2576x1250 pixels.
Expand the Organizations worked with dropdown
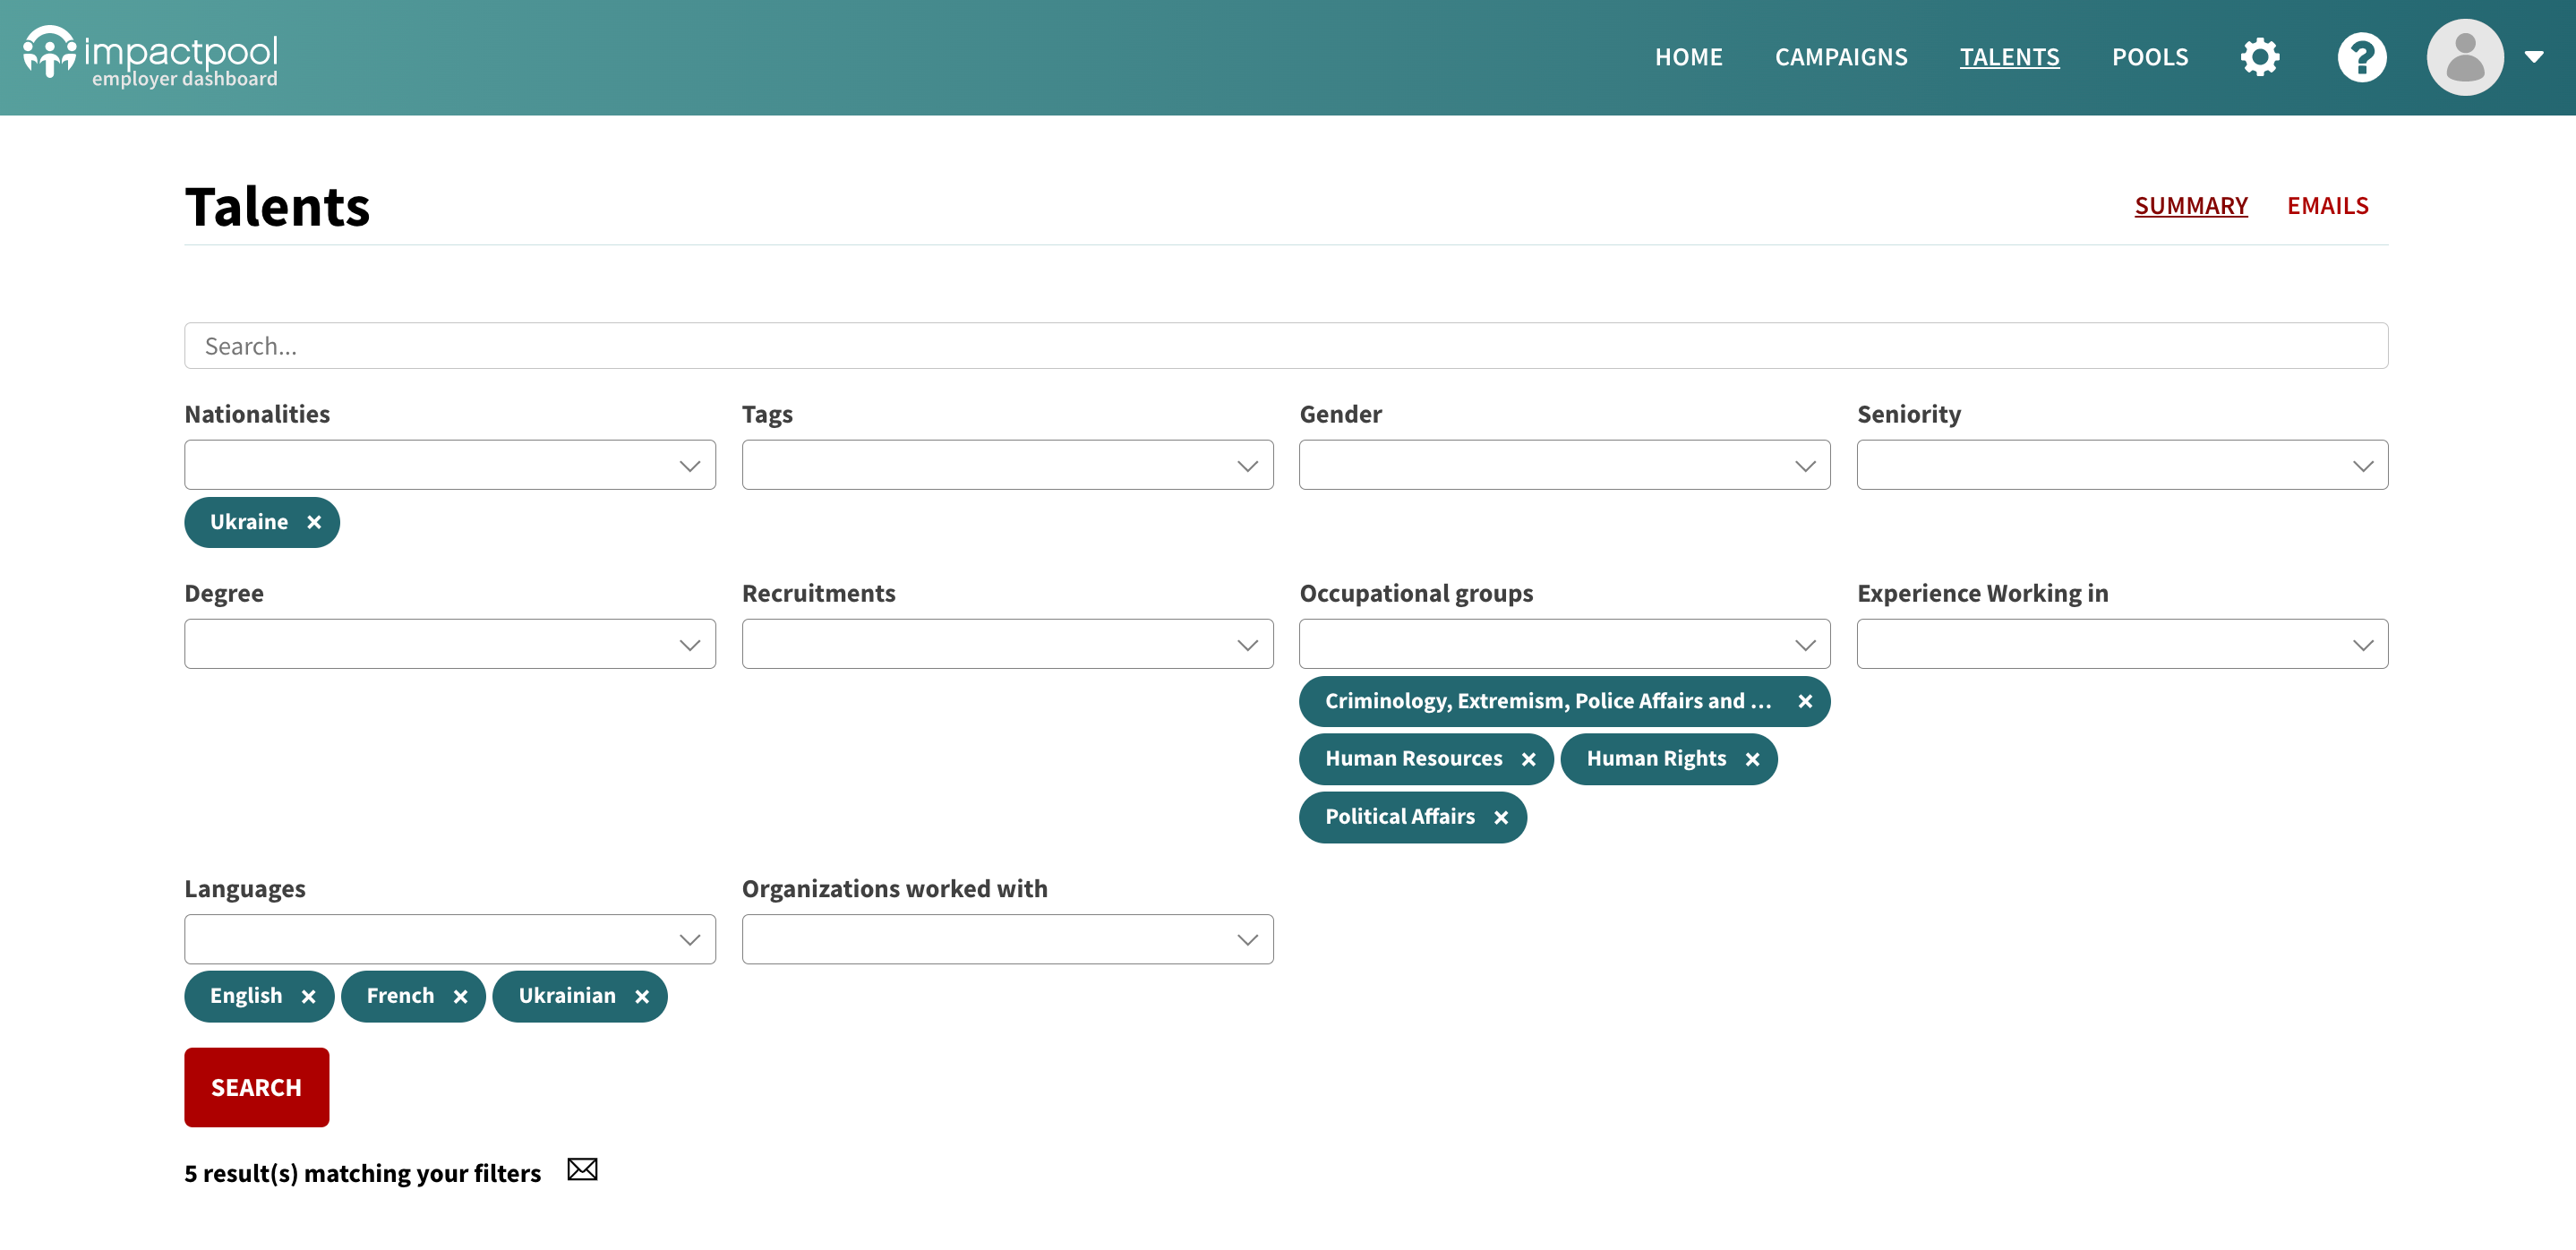pyautogui.click(x=1007, y=939)
